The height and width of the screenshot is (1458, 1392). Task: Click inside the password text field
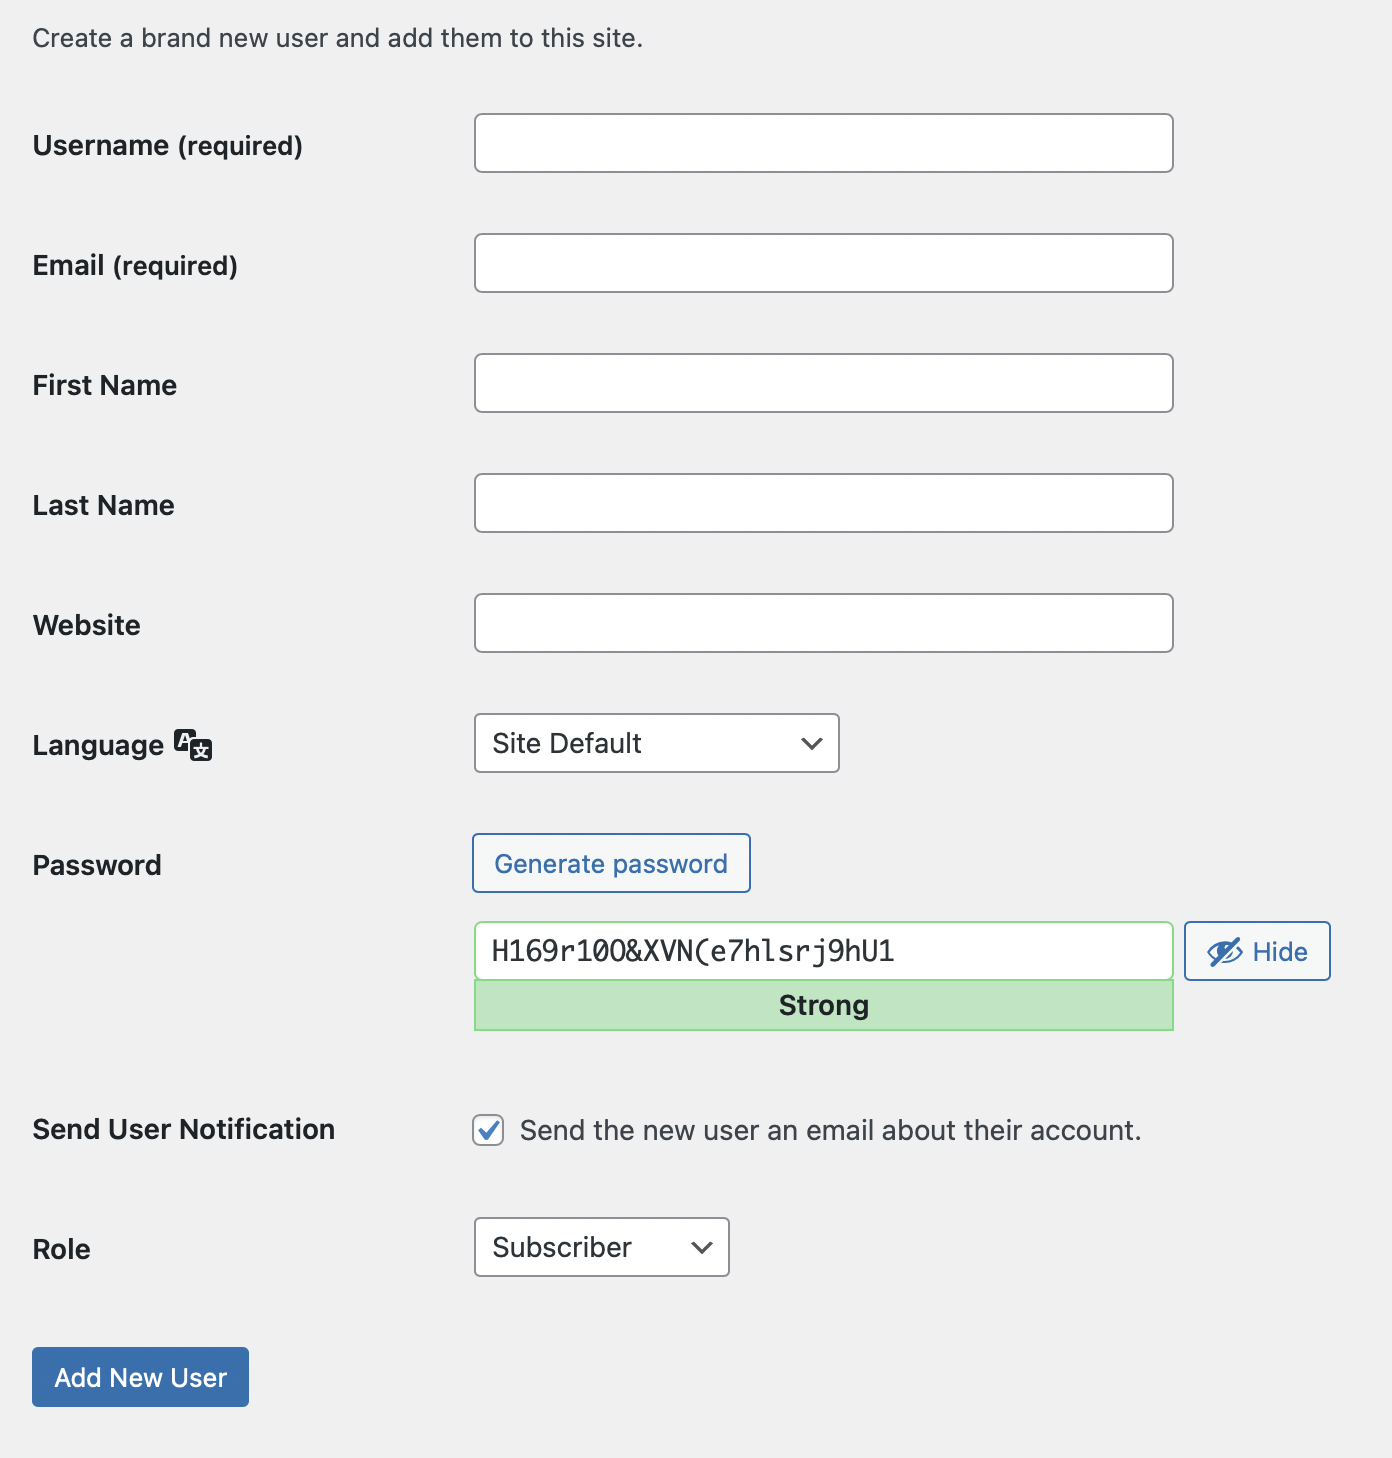[x=824, y=951]
